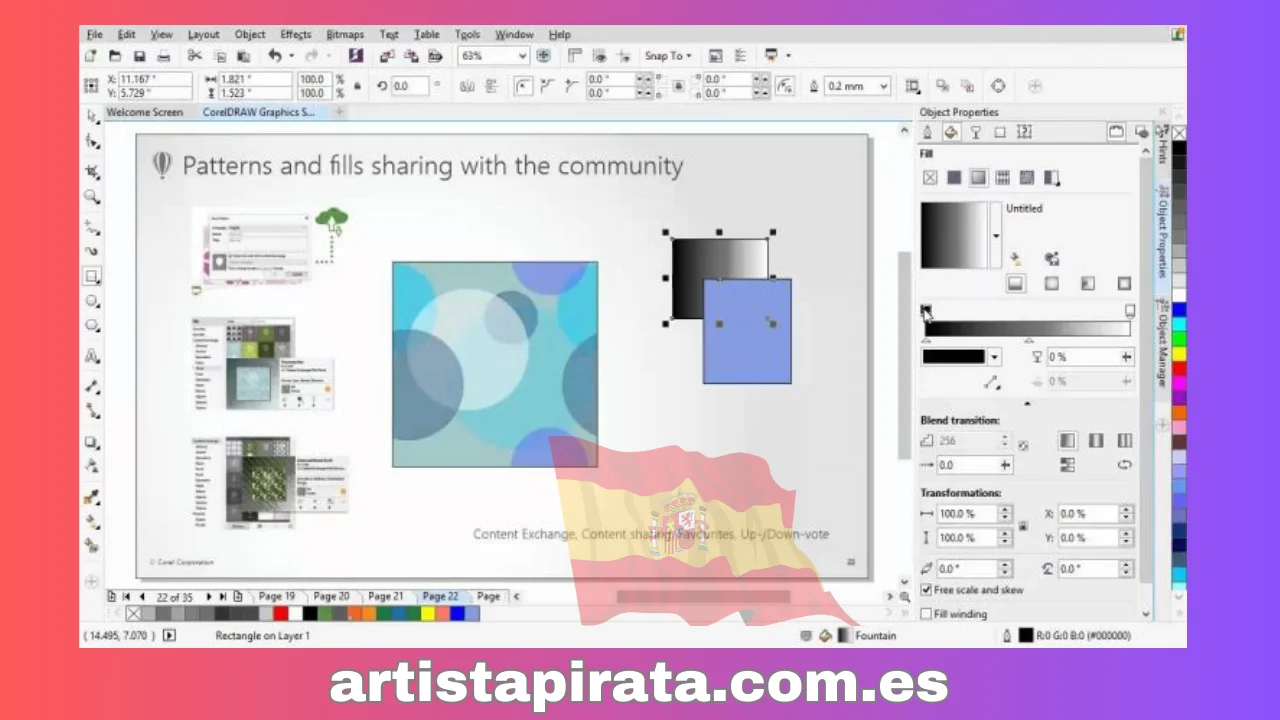Go to the first page arrow

point(125,596)
